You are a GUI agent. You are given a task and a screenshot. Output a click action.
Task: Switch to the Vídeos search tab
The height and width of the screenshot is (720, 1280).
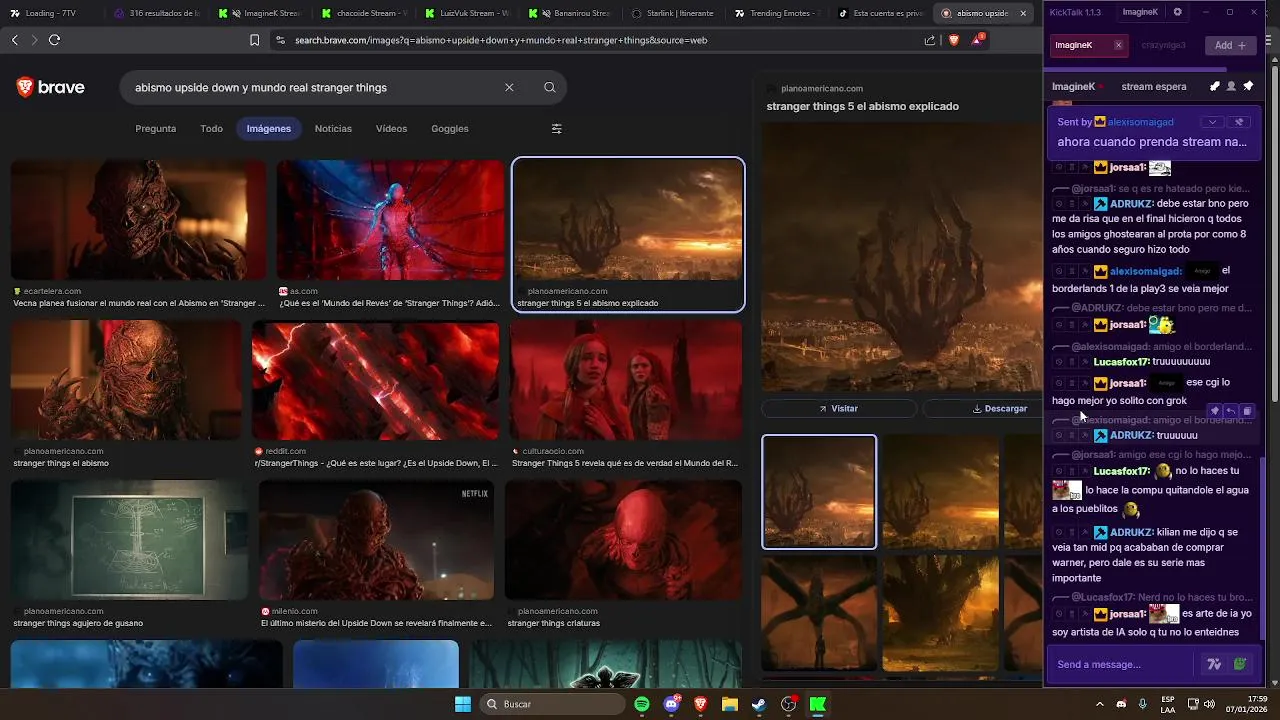(391, 128)
